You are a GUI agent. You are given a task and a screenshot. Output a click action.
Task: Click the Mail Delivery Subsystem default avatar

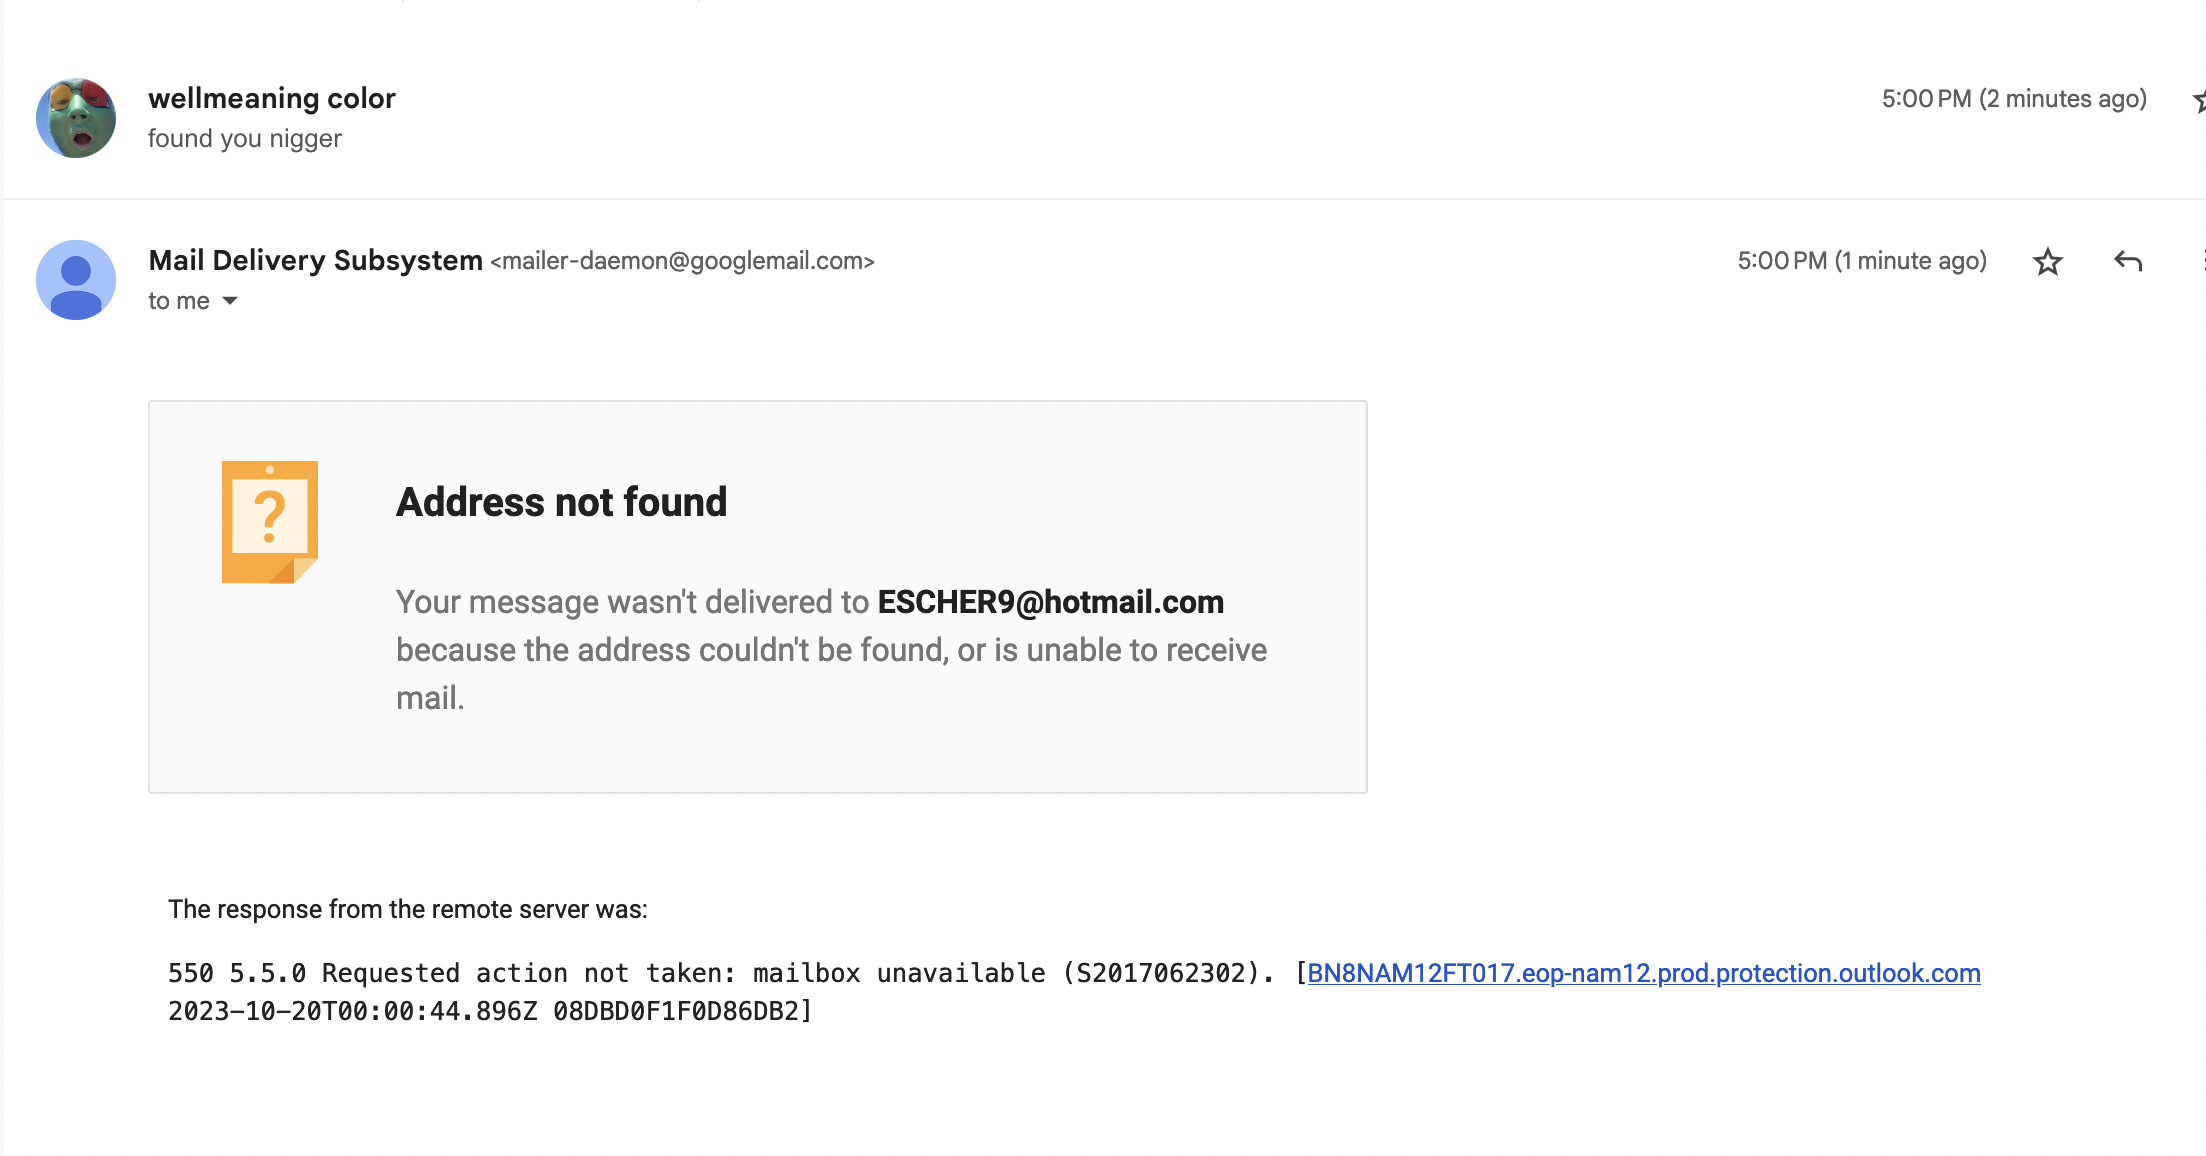click(x=76, y=280)
